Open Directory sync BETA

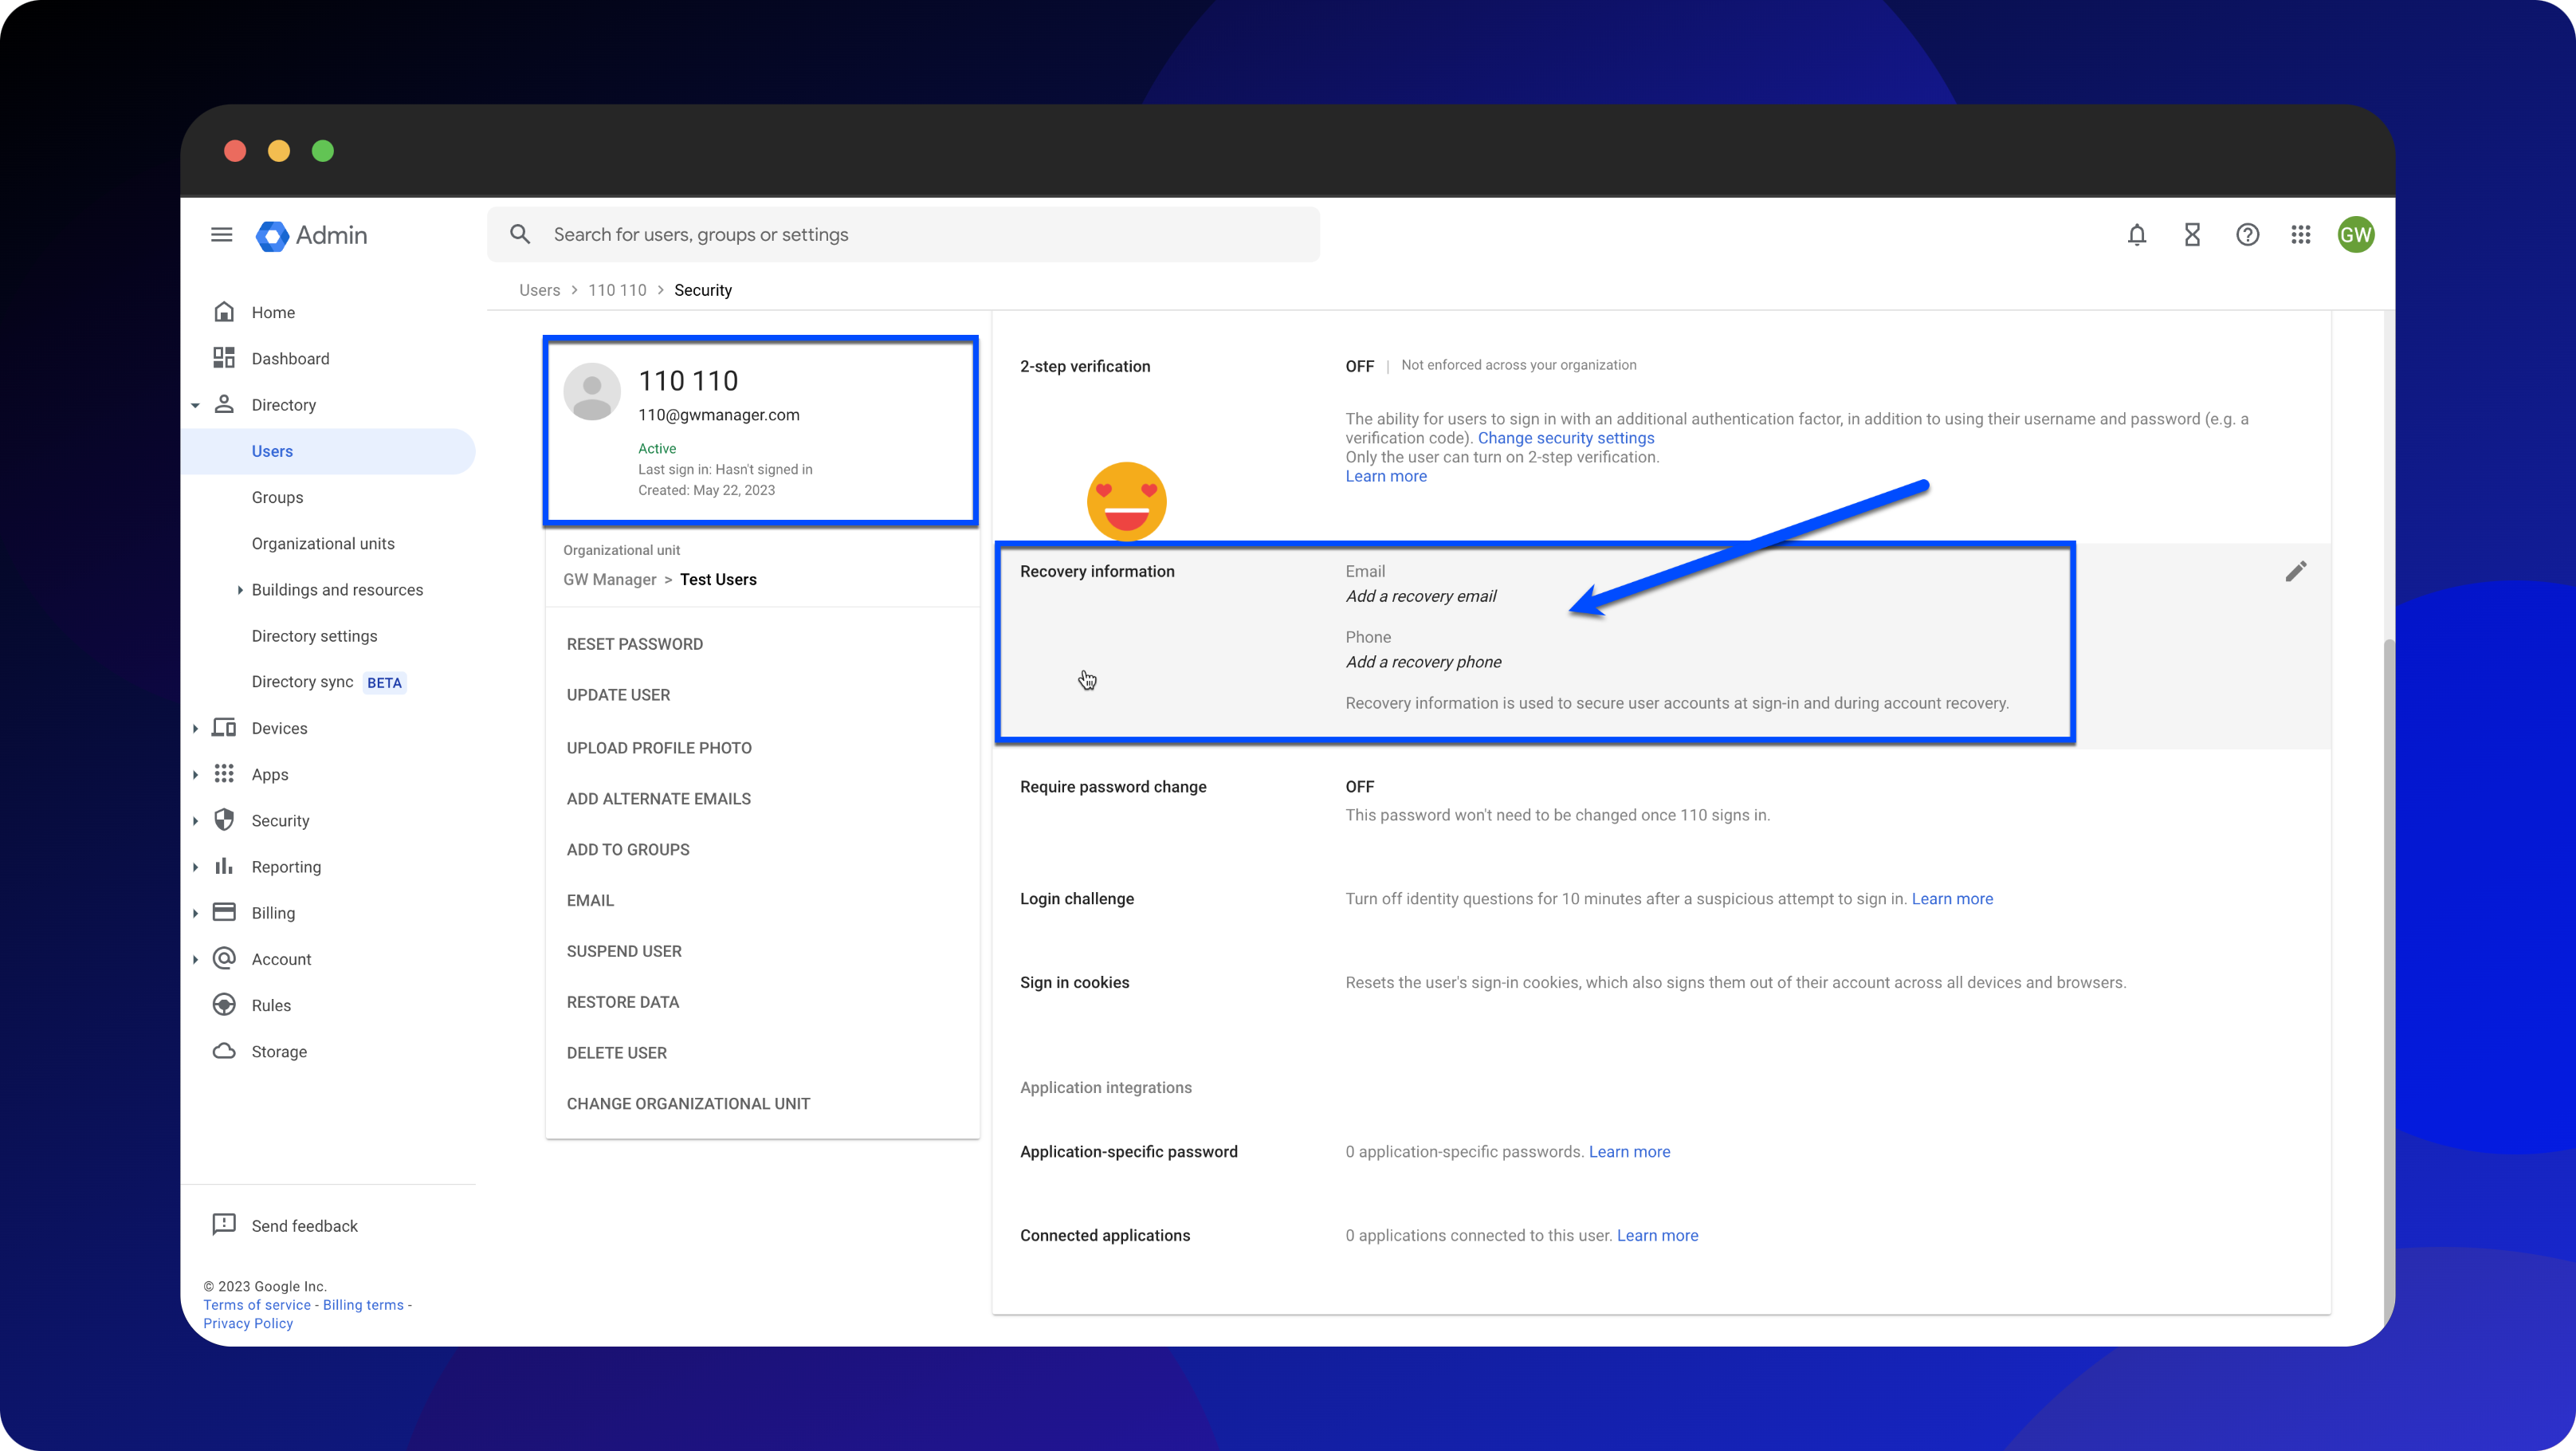click(x=328, y=682)
